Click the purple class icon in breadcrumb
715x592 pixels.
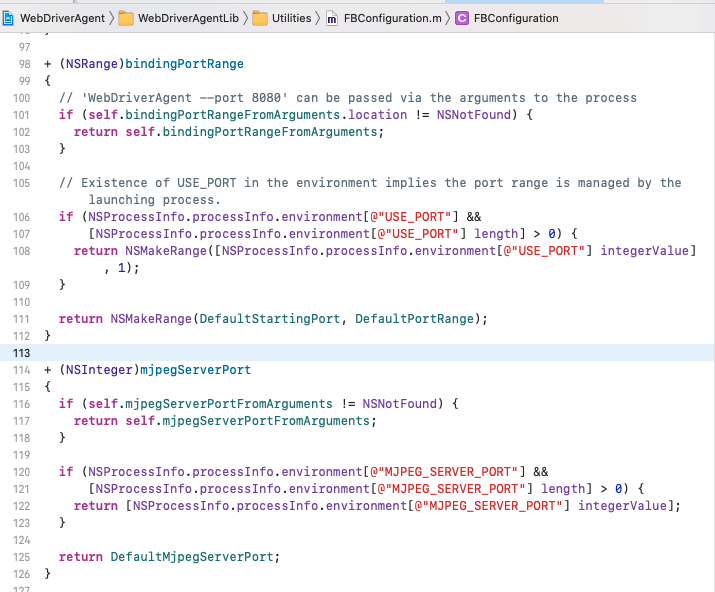point(461,18)
